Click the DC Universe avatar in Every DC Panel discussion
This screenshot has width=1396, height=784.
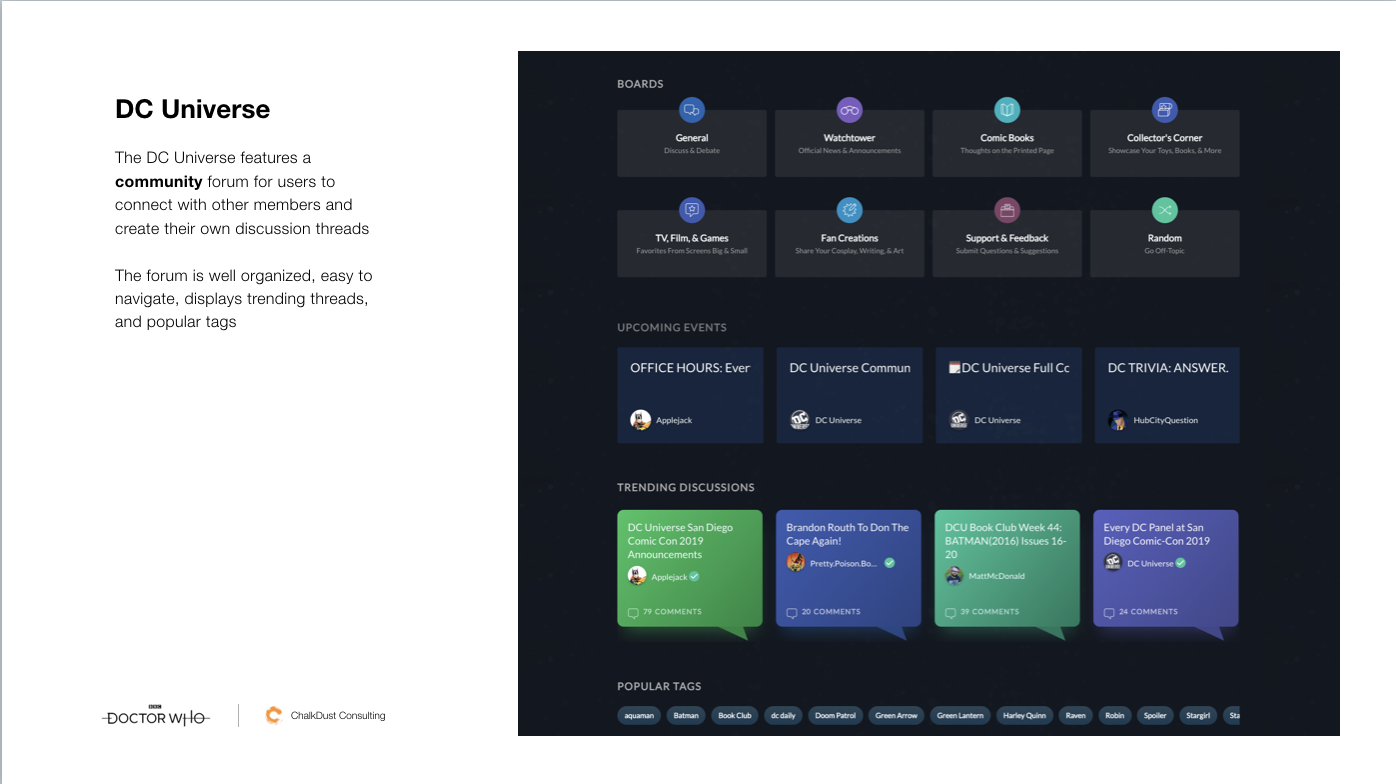pos(1113,563)
